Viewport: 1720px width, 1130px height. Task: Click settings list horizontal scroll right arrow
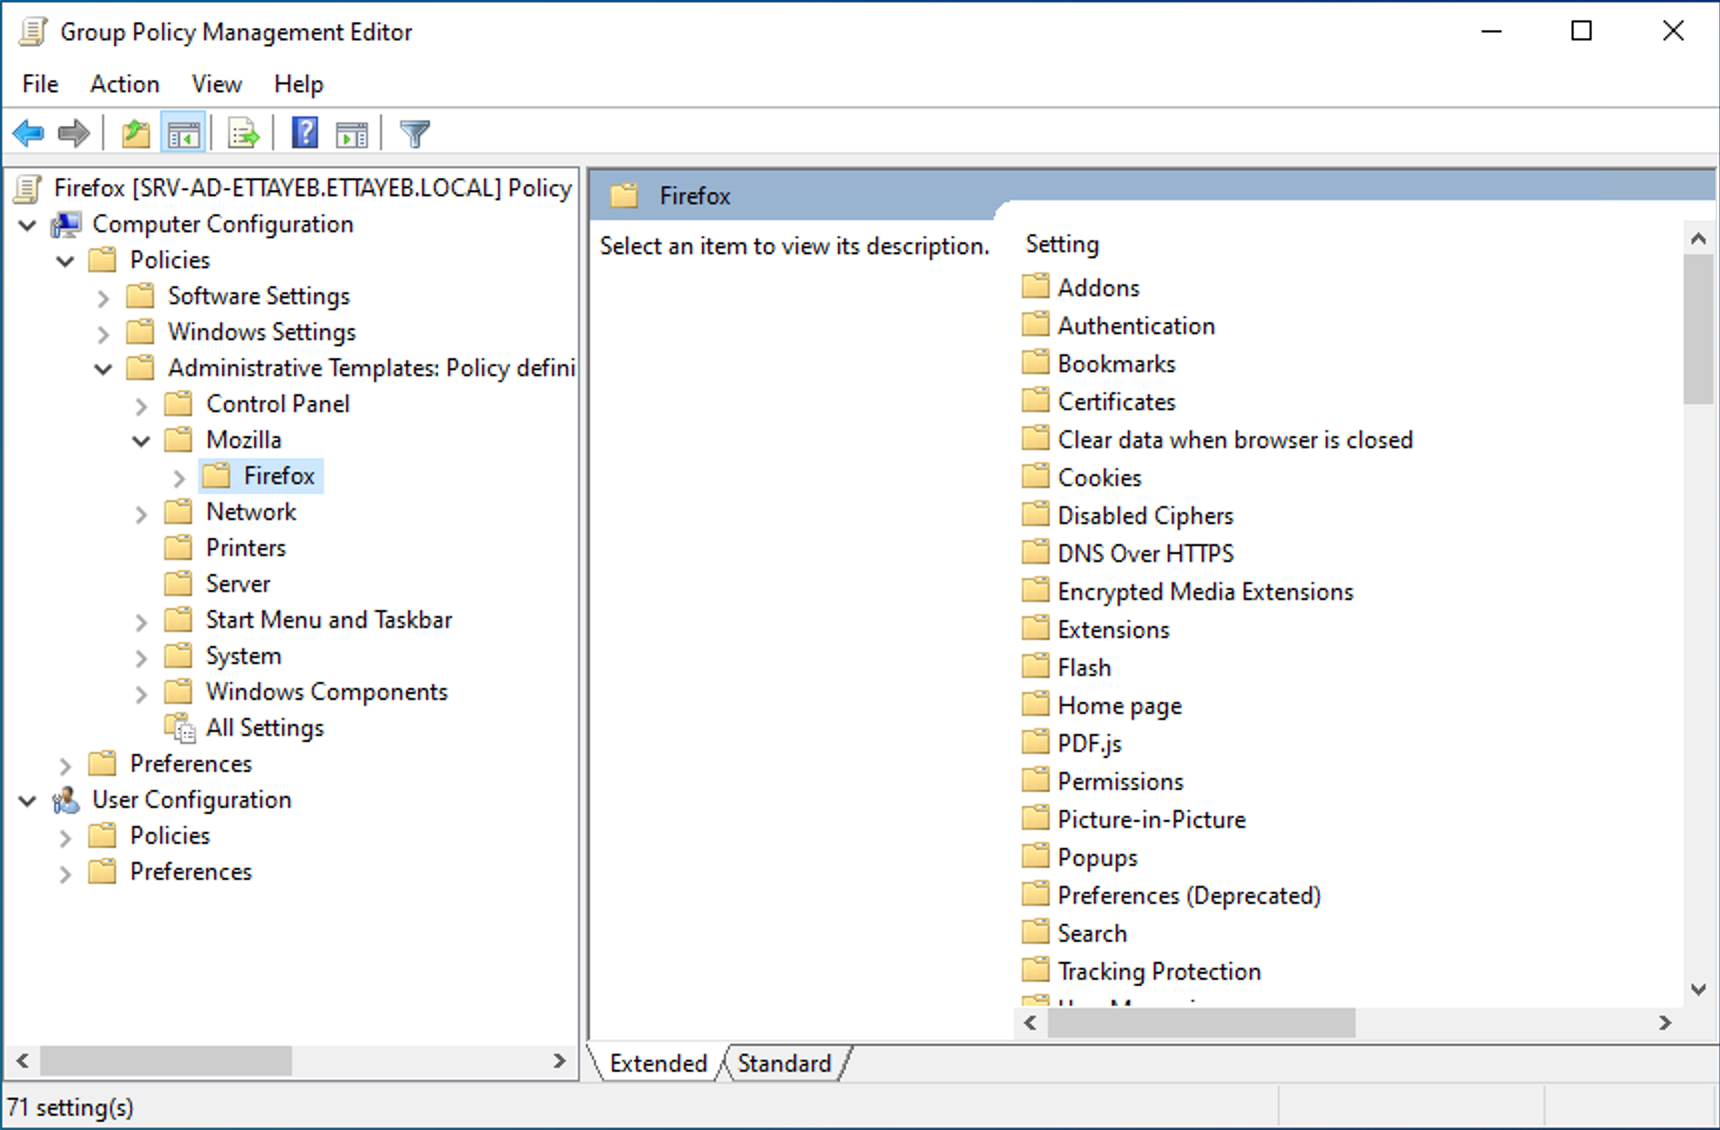[x=1665, y=1023]
